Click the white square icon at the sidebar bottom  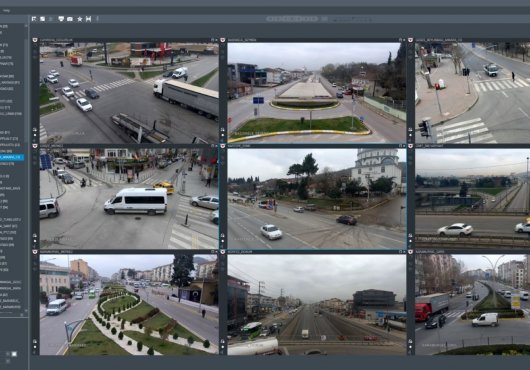pyautogui.click(x=14, y=354)
